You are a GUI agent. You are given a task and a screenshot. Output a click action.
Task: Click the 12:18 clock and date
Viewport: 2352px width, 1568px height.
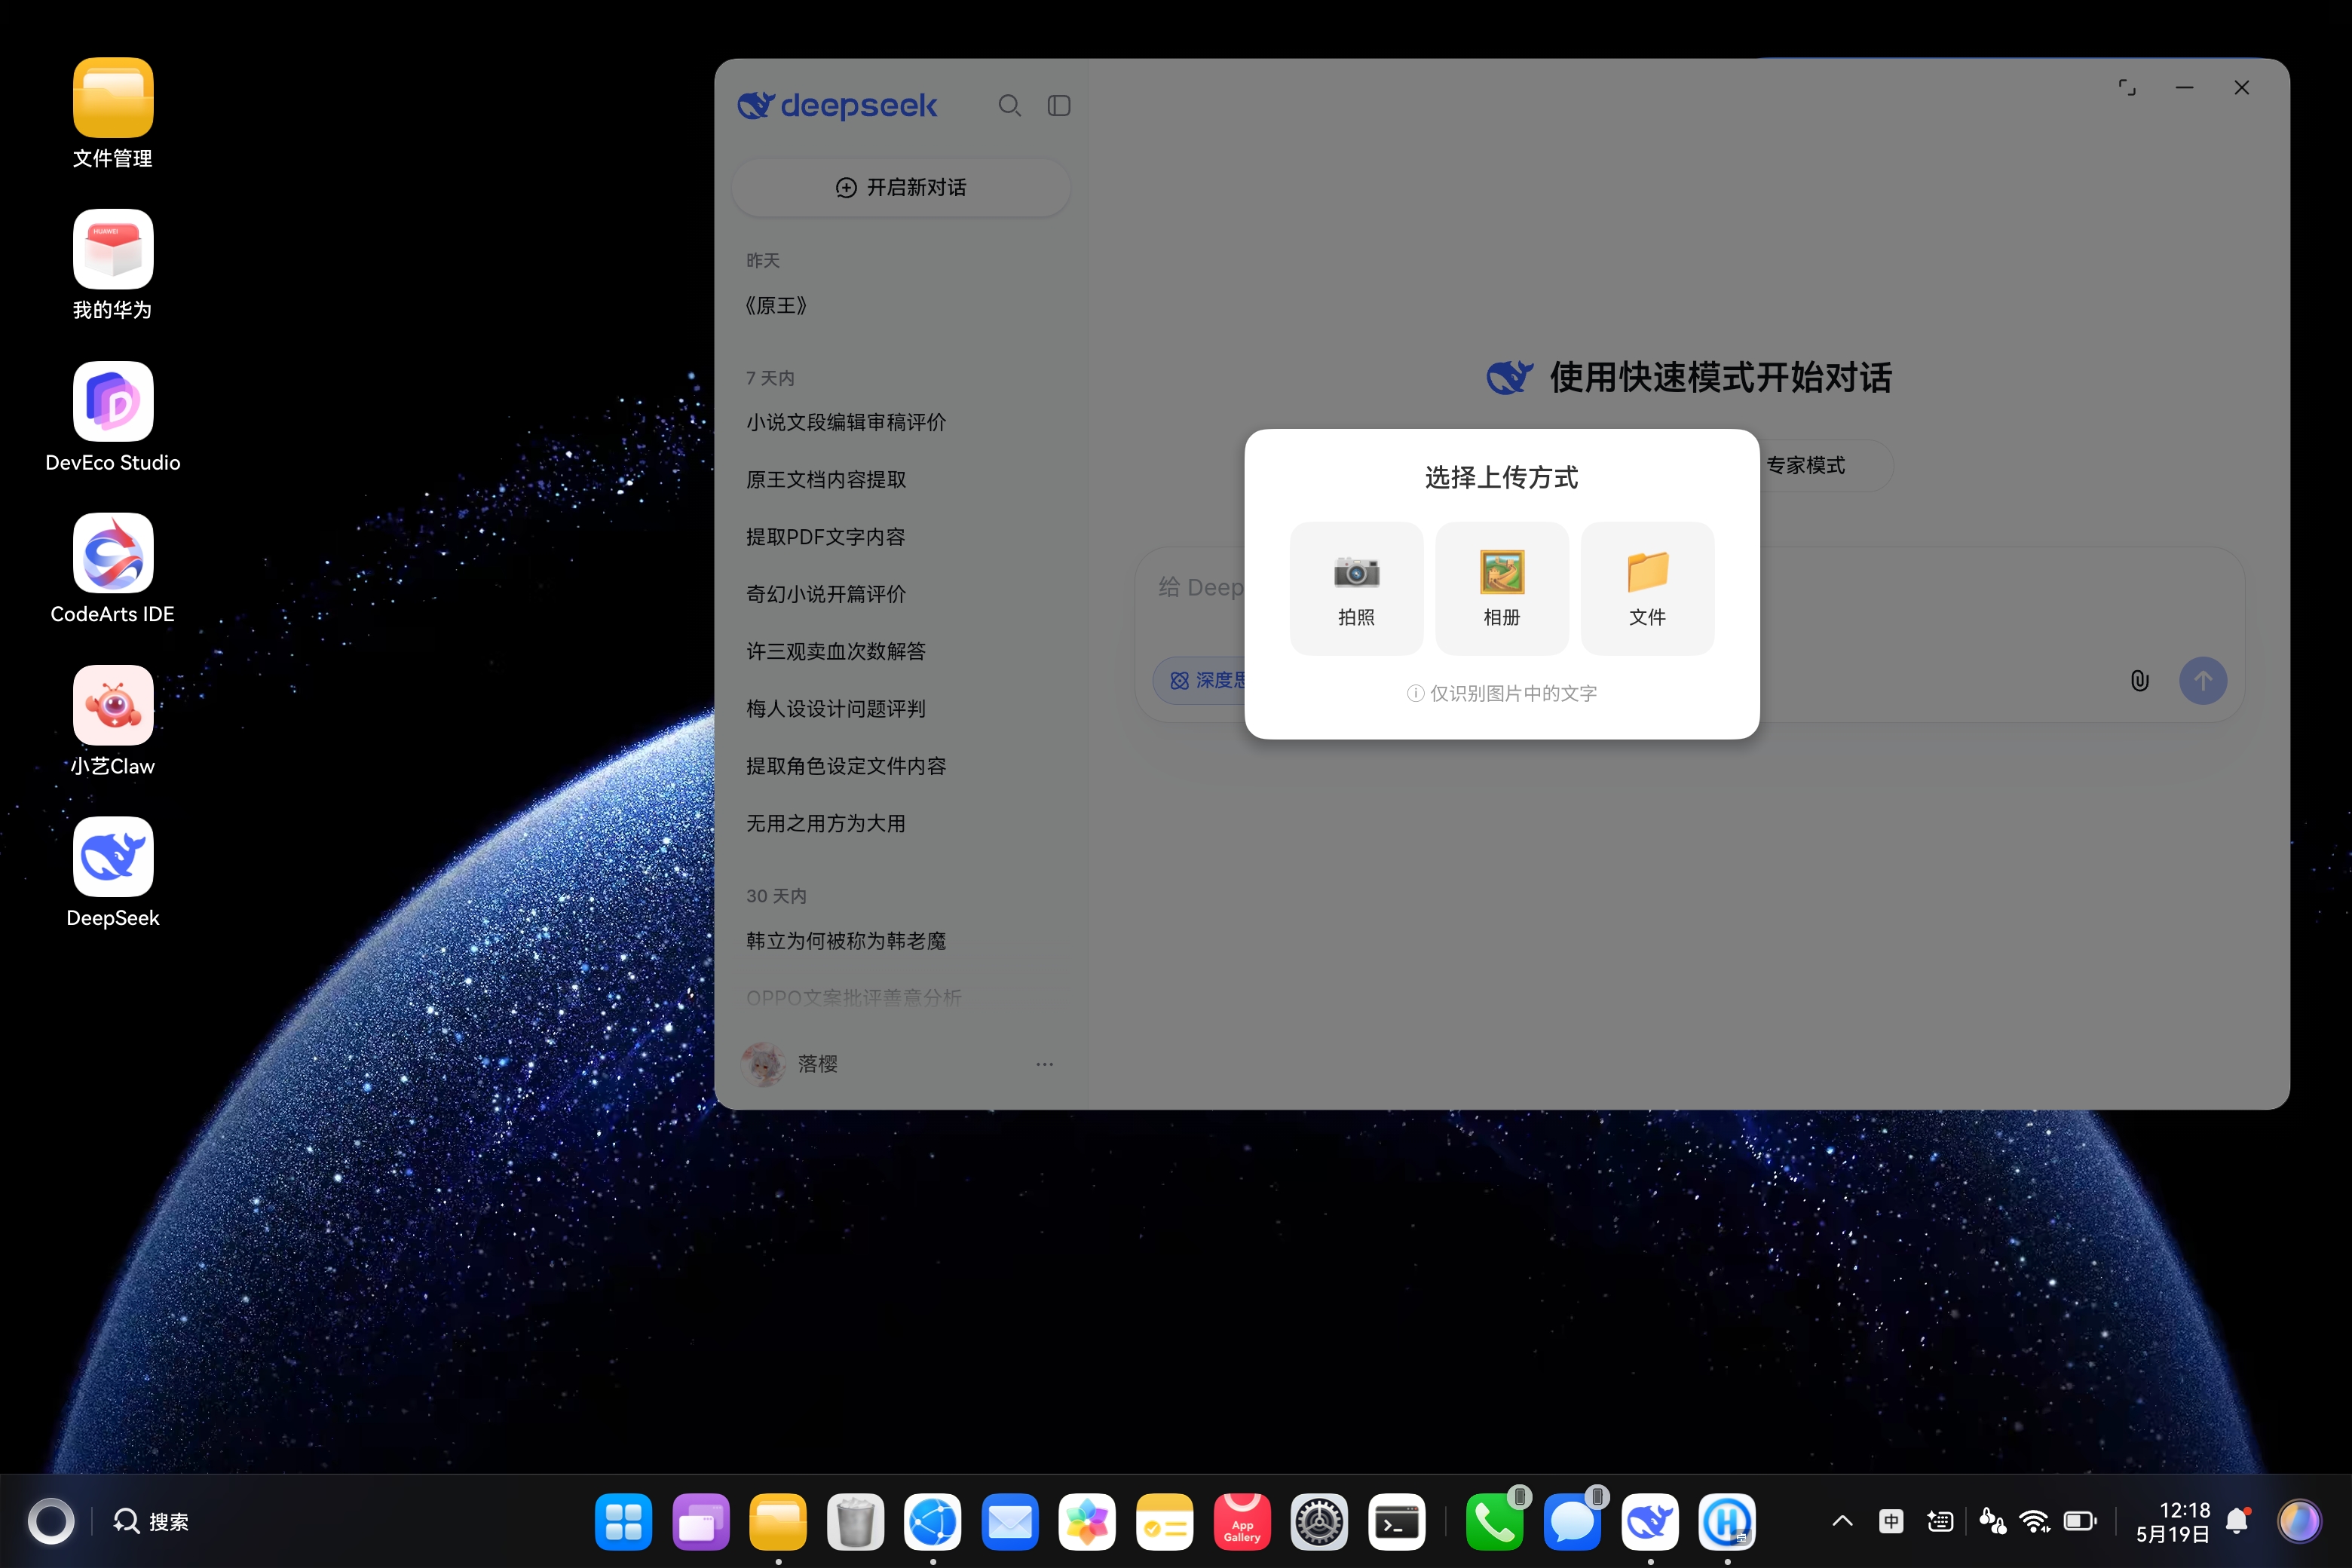2174,1521
